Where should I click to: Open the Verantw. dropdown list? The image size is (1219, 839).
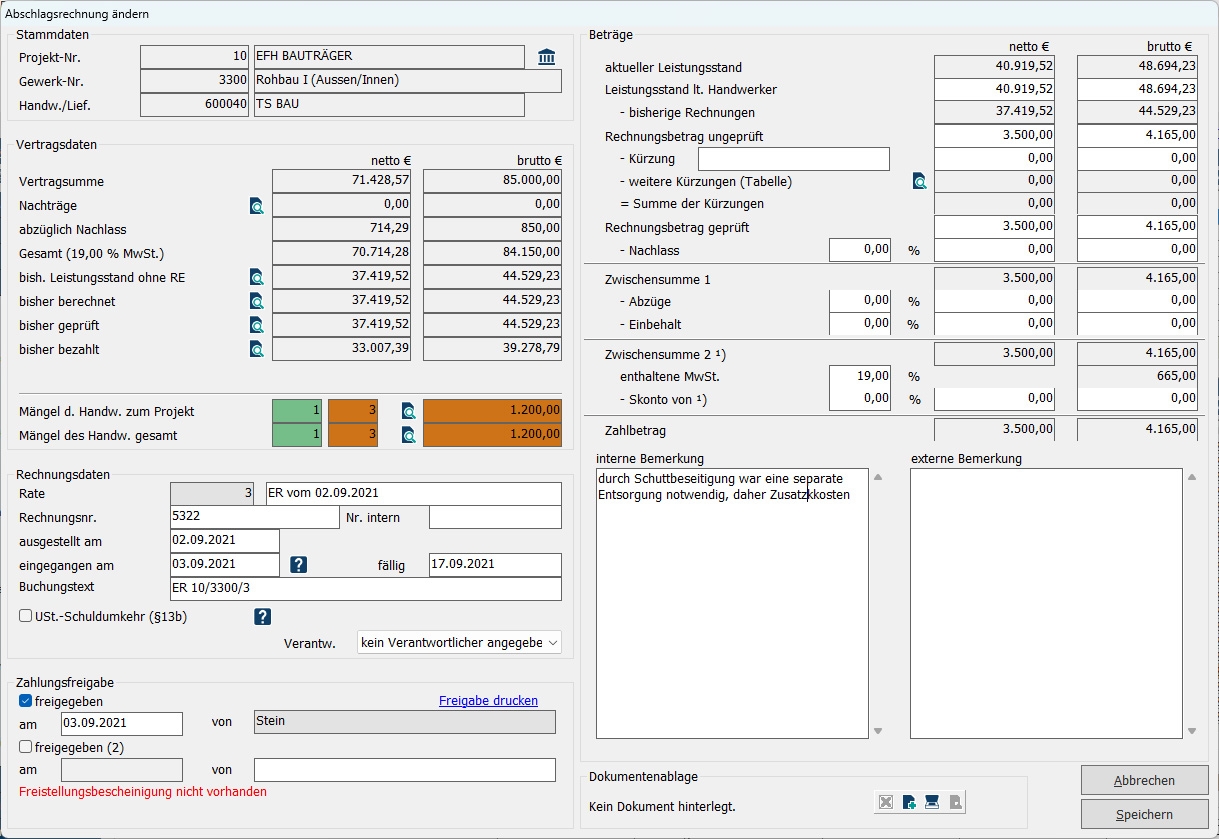coord(459,642)
